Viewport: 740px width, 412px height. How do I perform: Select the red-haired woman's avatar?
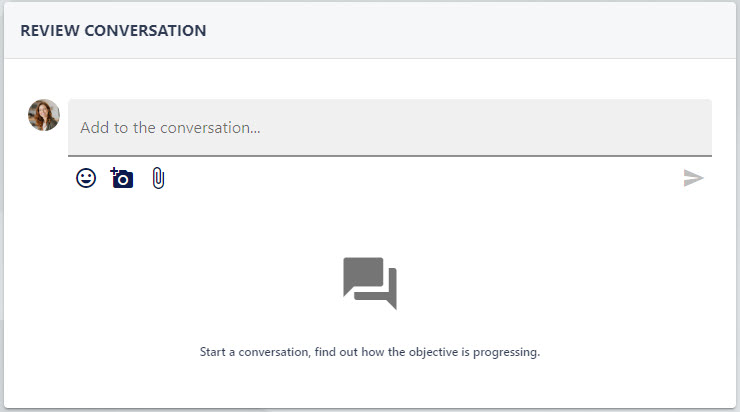pos(44,115)
